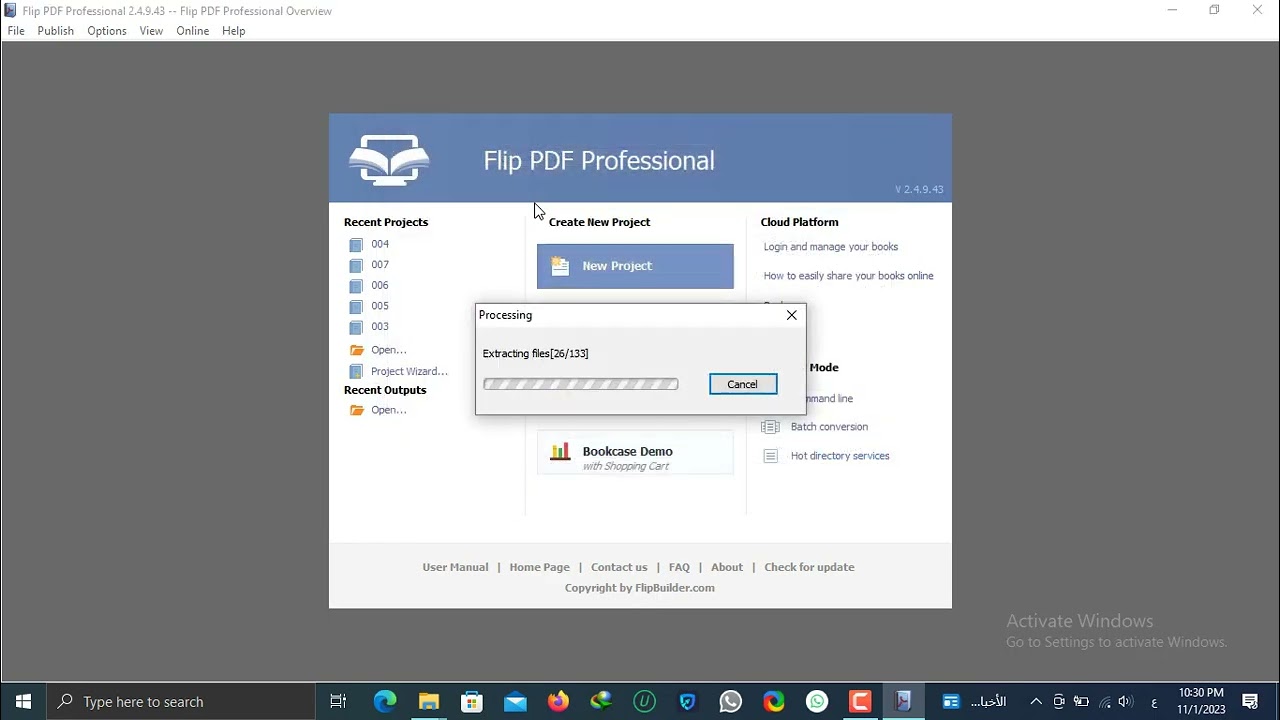
Task: Cancel the file extraction process
Action: [x=743, y=384]
